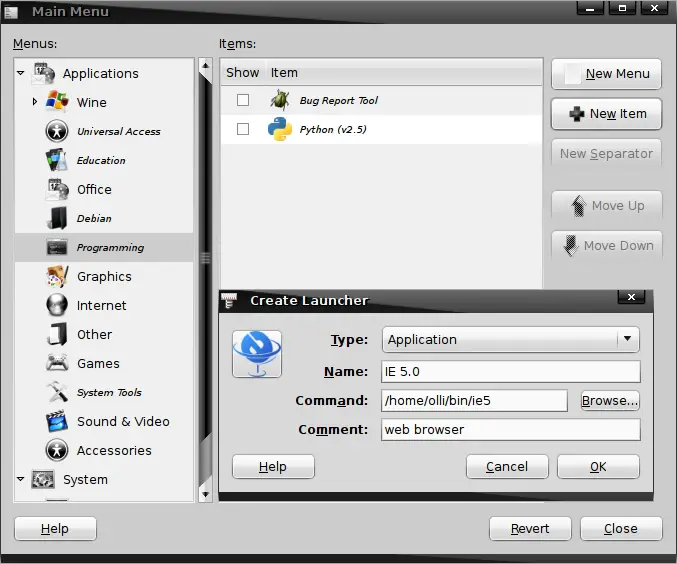Click the Move Up button
The height and width of the screenshot is (564, 677).
pos(606,206)
